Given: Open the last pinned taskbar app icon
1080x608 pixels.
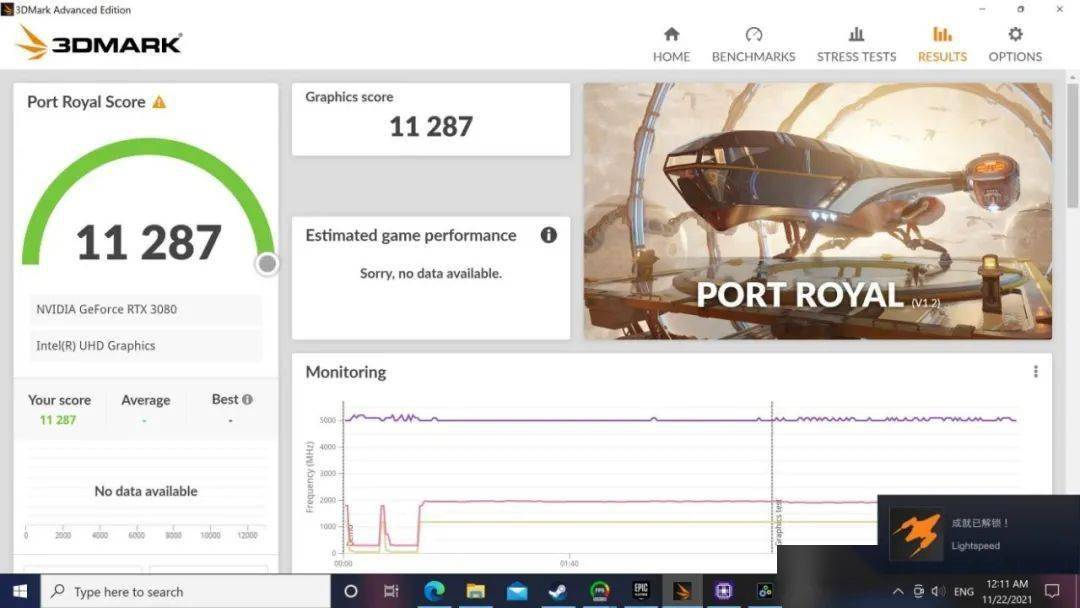Looking at the screenshot, I should [765, 591].
